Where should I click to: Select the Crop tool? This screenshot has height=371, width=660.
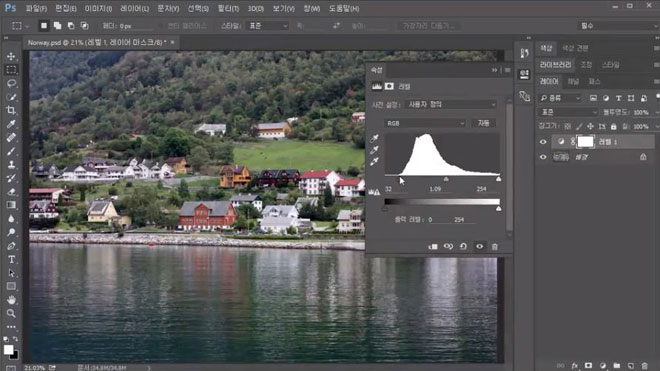[x=11, y=110]
